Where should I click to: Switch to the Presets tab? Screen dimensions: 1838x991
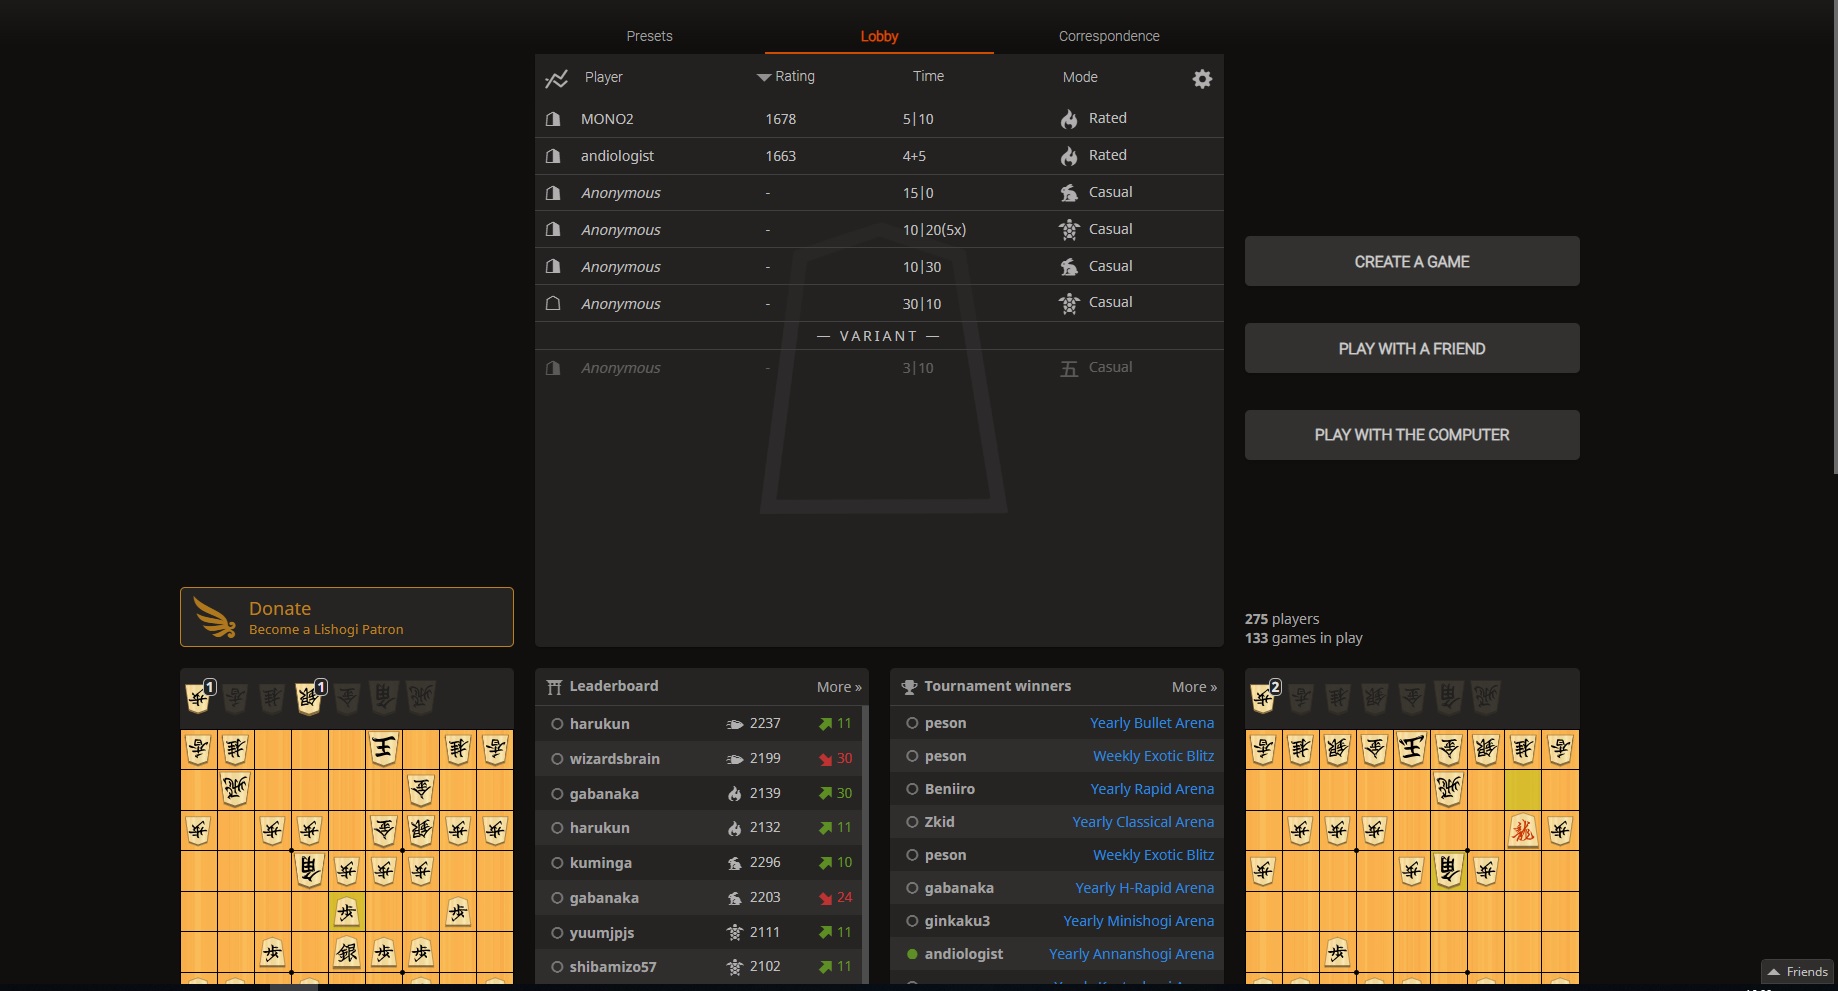tap(649, 36)
